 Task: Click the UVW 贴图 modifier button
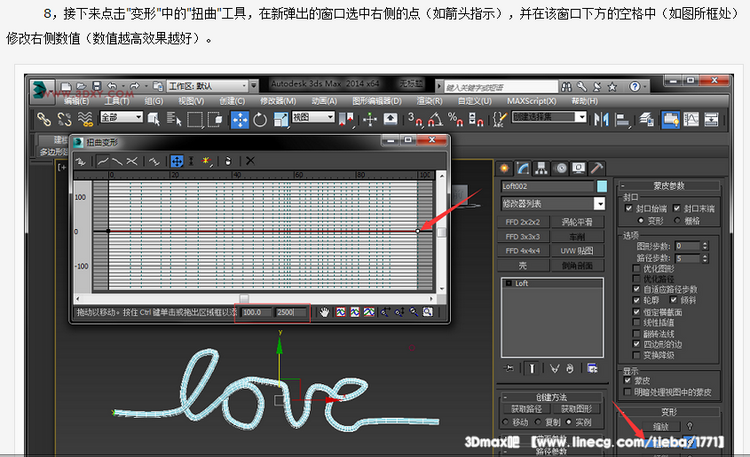point(577,251)
